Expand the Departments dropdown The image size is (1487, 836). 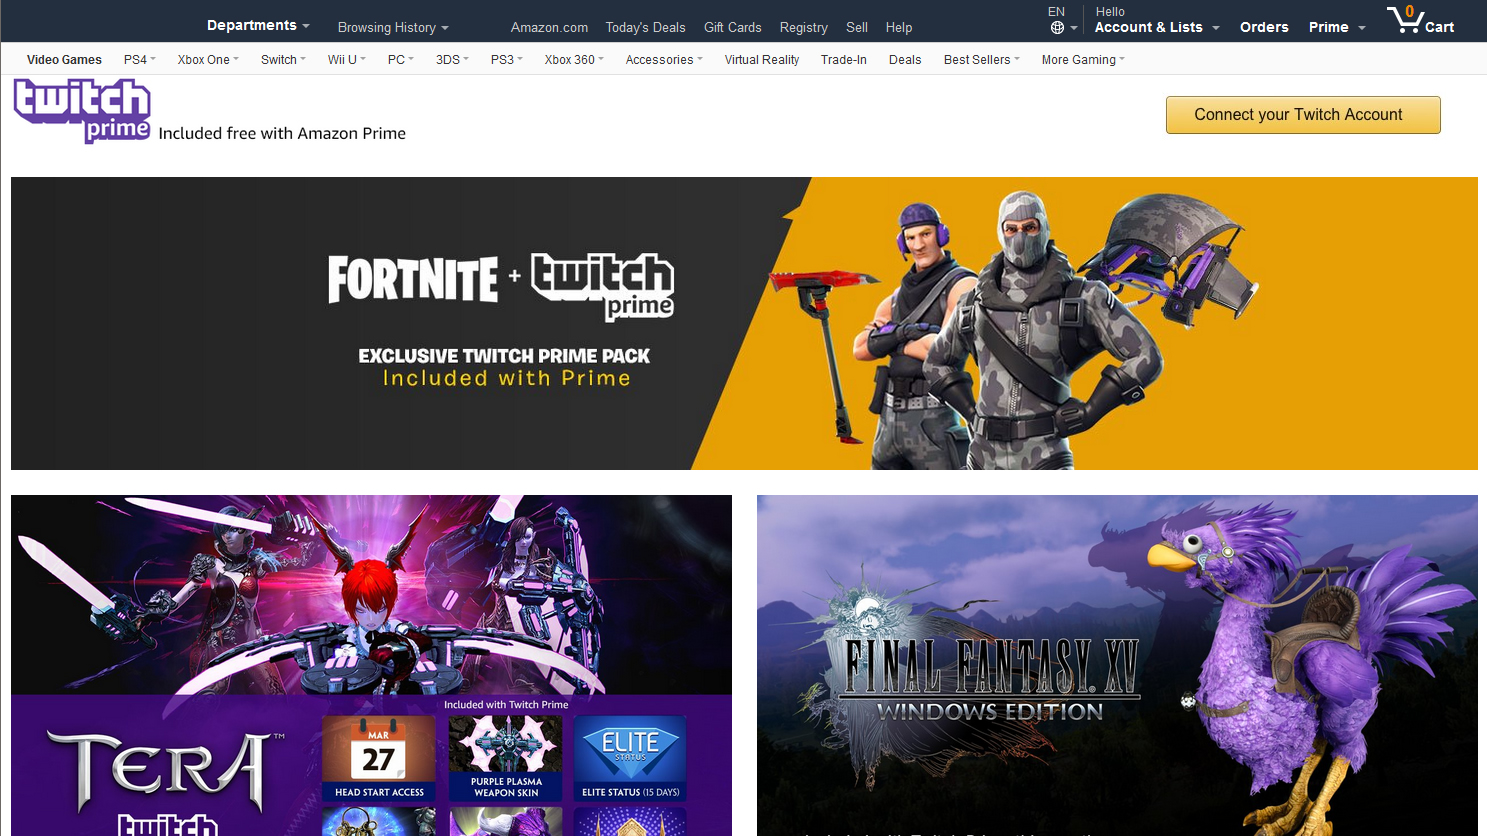tap(258, 25)
